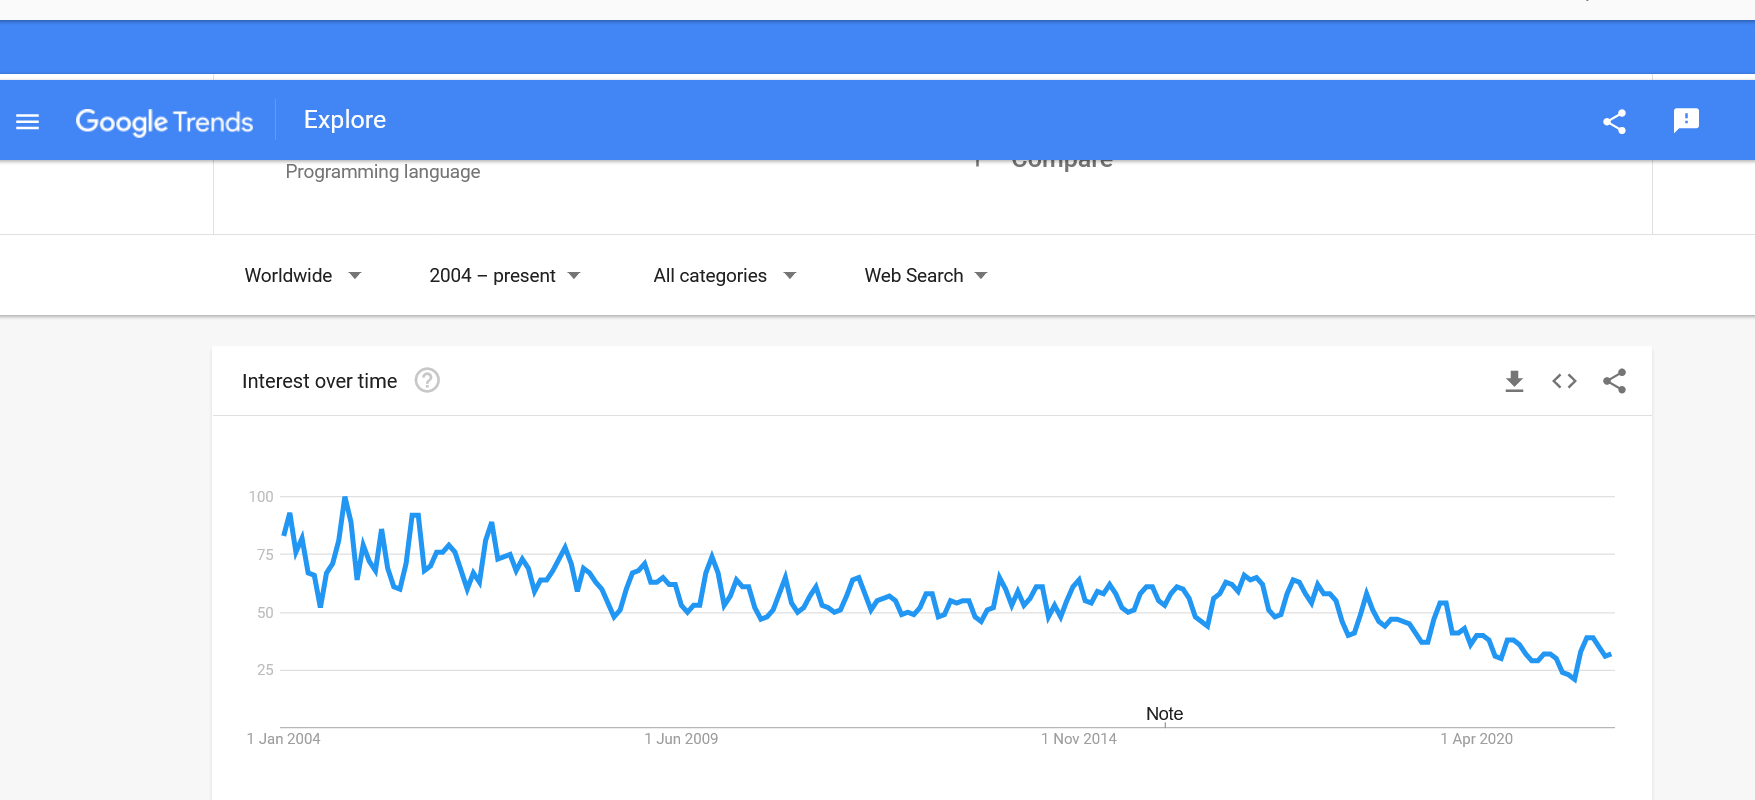The image size is (1755, 800).
Task: Expand the Worldwide region dropdown
Action: click(x=302, y=276)
